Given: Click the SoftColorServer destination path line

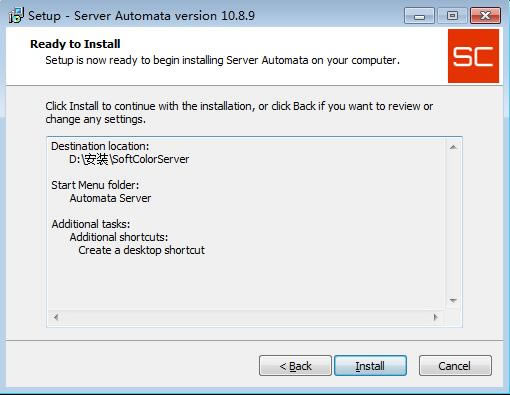Looking at the screenshot, I should [x=129, y=159].
